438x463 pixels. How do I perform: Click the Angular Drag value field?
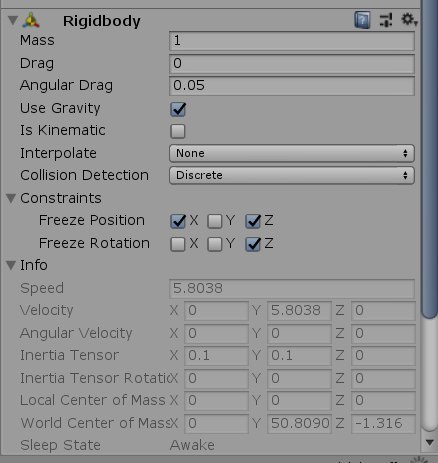click(x=292, y=86)
